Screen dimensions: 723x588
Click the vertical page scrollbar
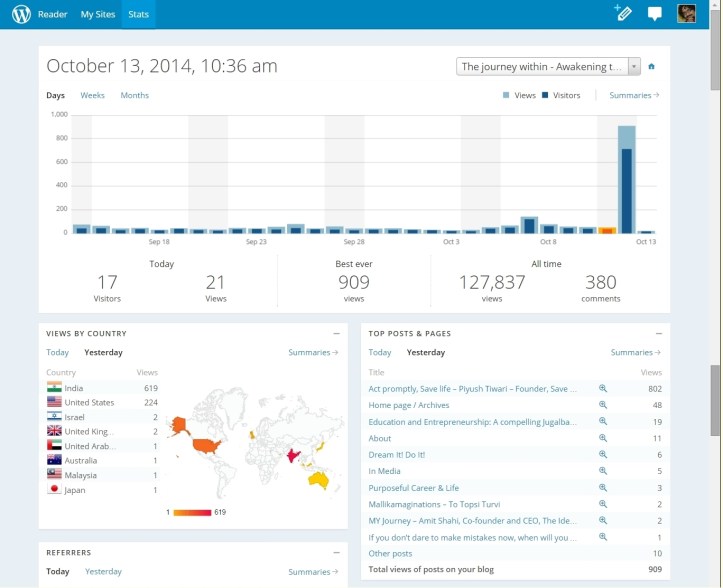pyautogui.click(x=715, y=400)
